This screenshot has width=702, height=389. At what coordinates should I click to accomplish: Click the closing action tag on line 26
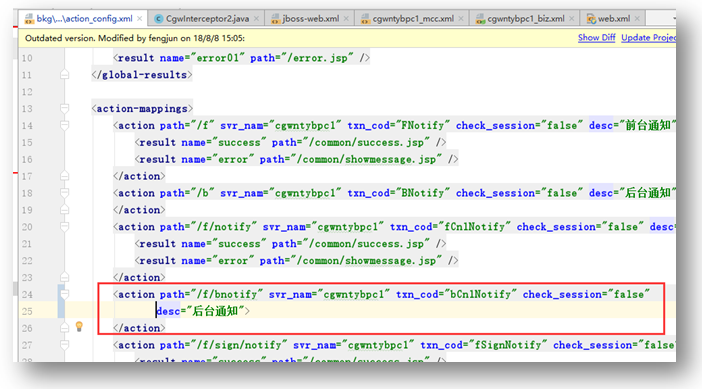(139, 328)
